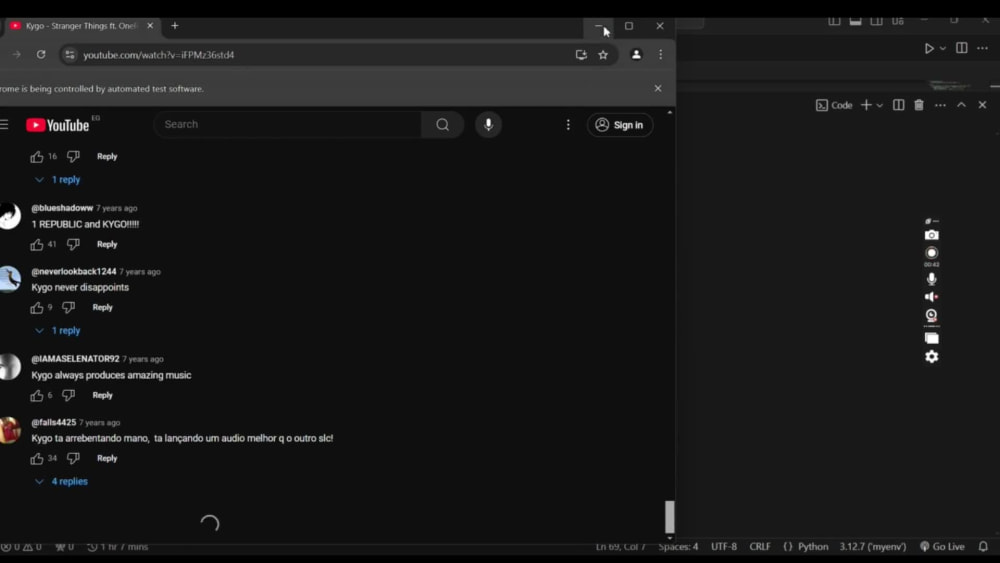Image resolution: width=1000 pixels, height=563 pixels.
Task: Like the comment by @blueshadoww
Action: (x=37, y=244)
